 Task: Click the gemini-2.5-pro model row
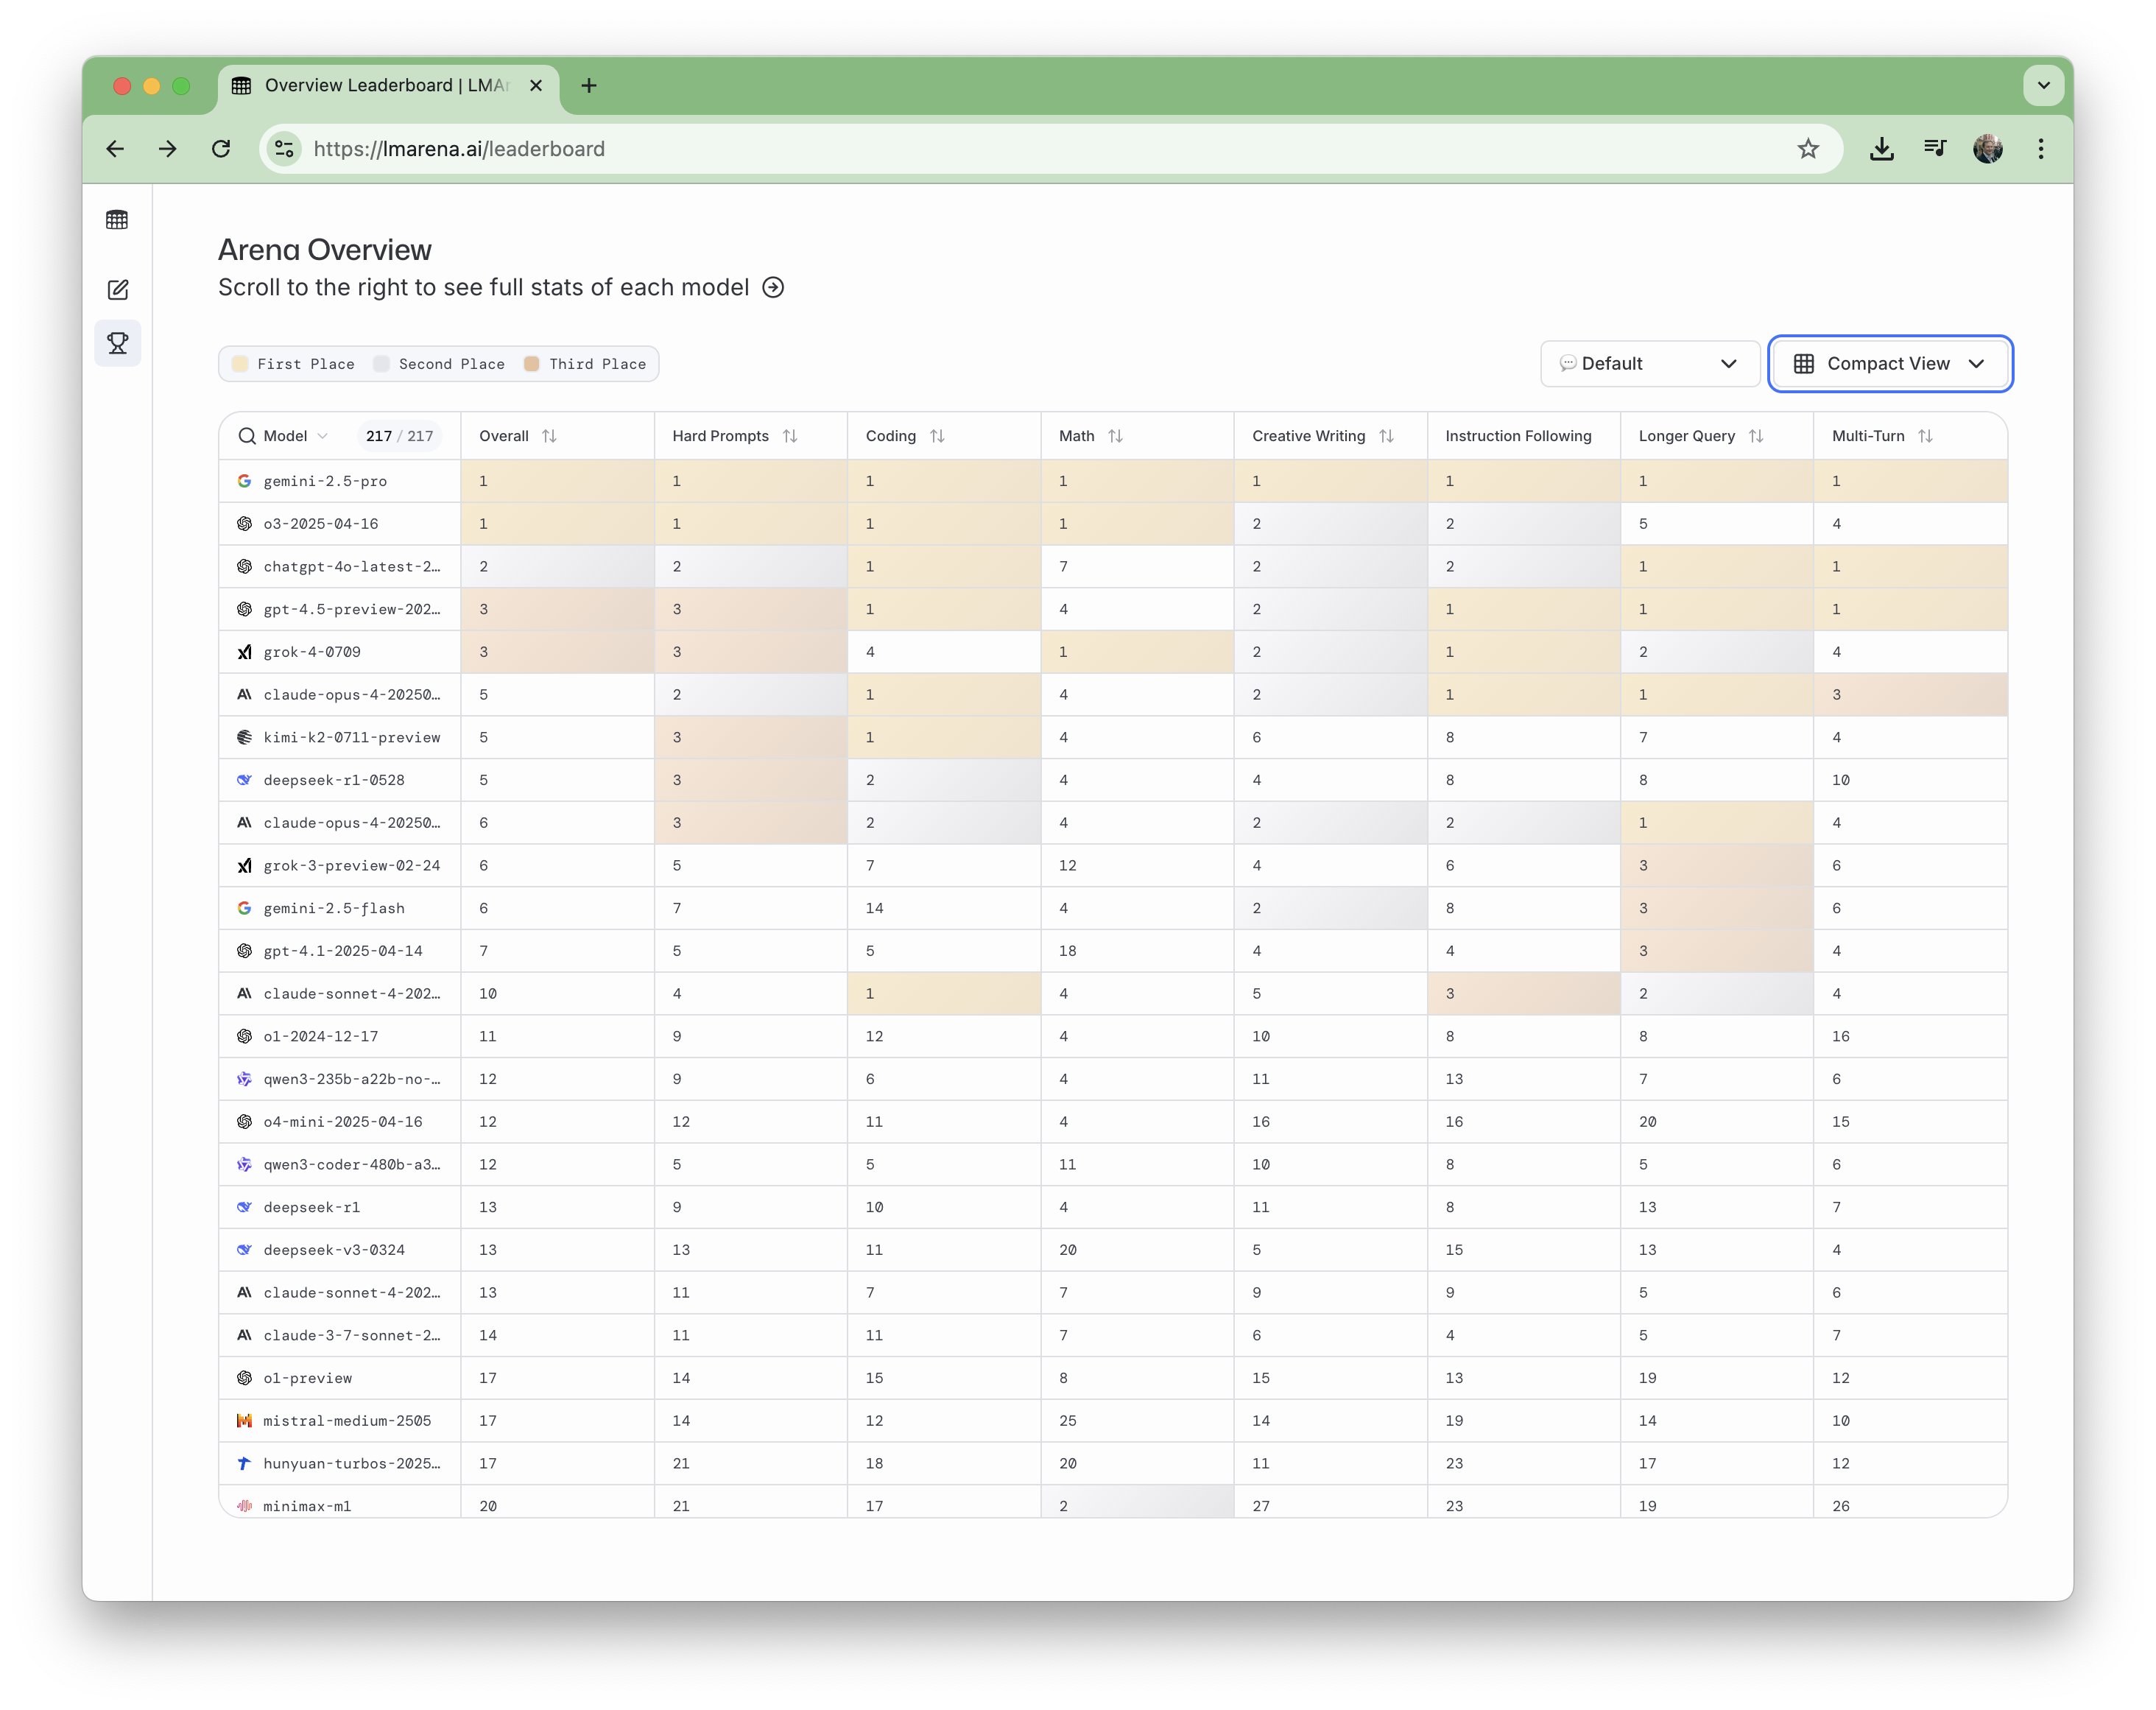coord(325,481)
